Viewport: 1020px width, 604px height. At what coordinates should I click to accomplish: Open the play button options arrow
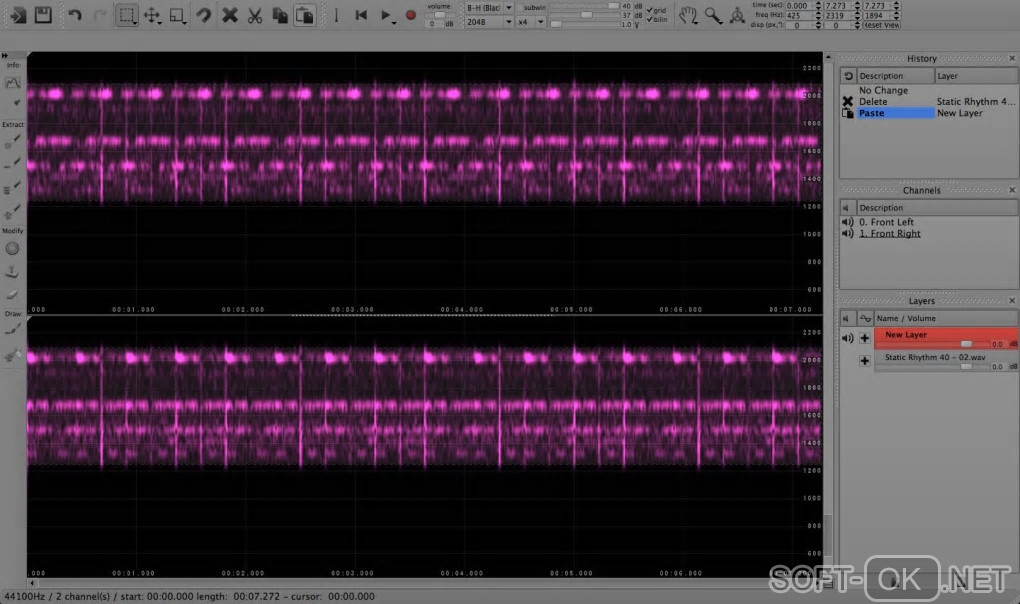pyautogui.click(x=394, y=23)
